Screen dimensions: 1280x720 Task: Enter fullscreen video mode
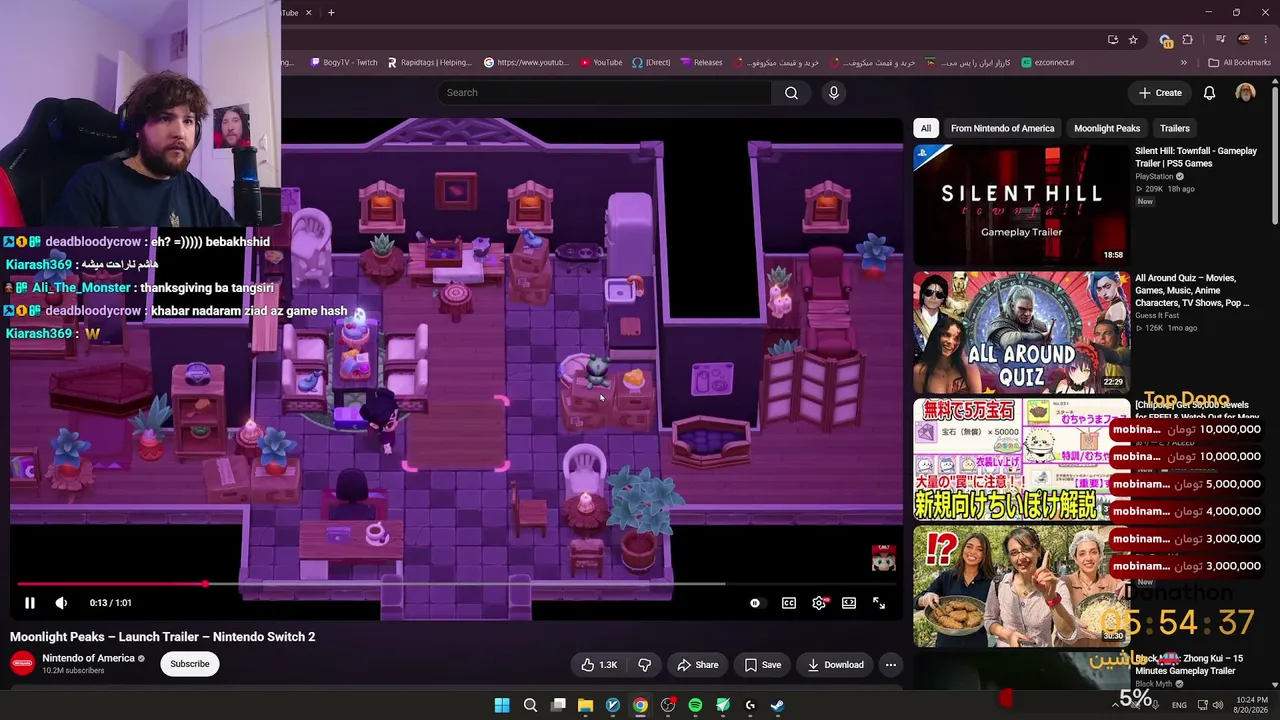[879, 603]
